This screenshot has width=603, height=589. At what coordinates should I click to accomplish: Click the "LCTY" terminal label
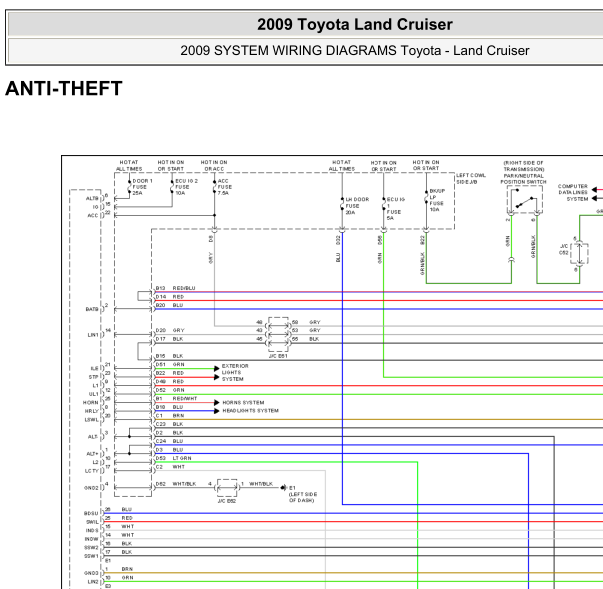92,471
